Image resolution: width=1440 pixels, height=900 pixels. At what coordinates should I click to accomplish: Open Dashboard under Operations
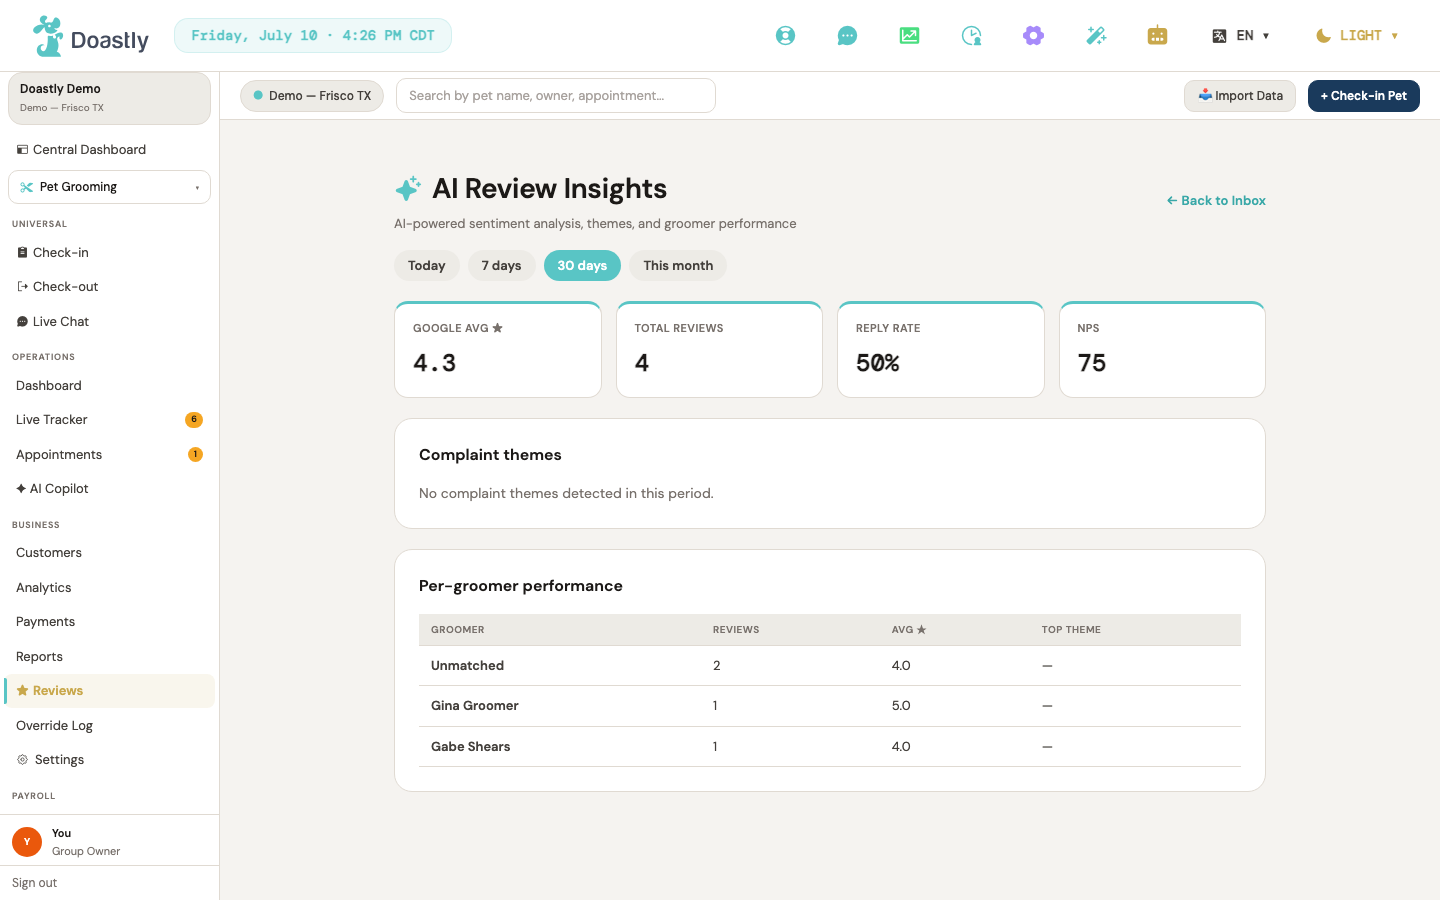(x=109, y=386)
